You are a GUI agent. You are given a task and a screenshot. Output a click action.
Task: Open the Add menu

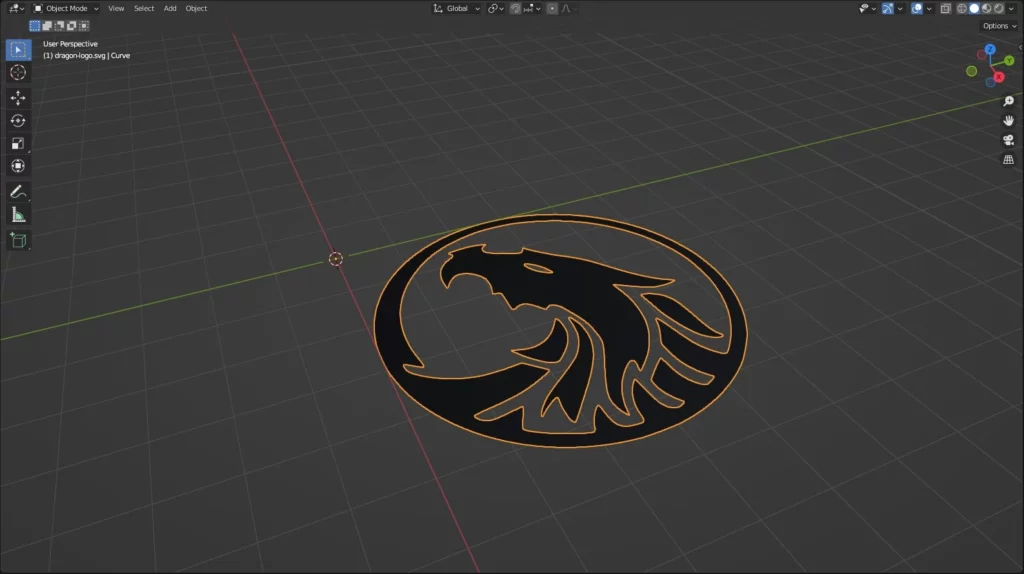[170, 8]
